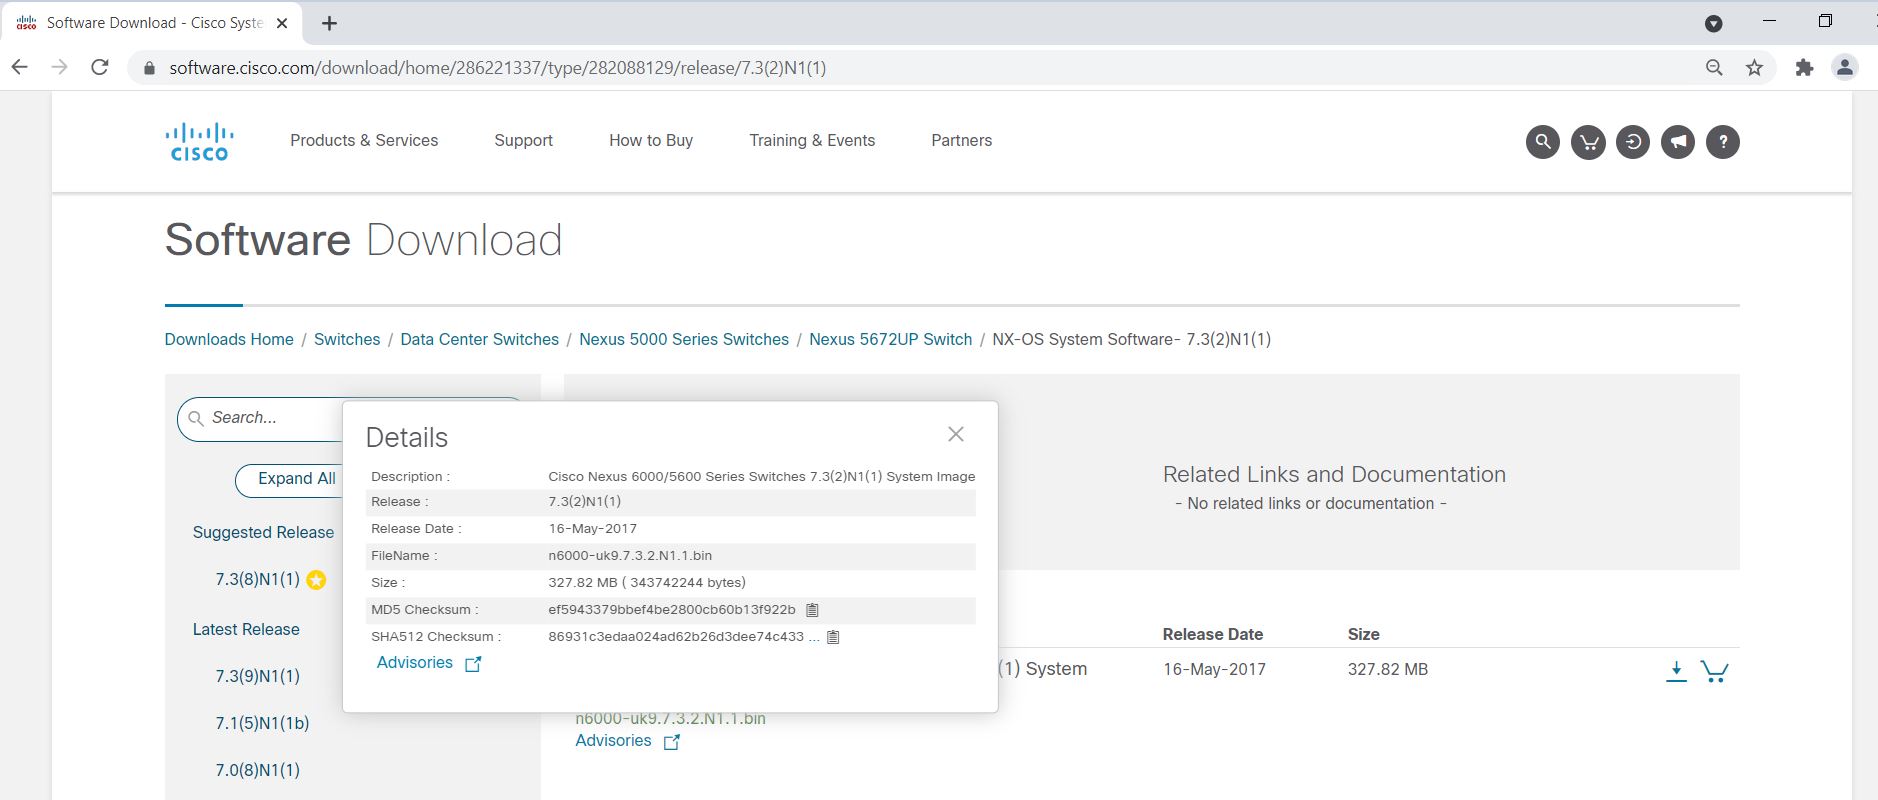This screenshot has height=800, width=1878.
Task: Click the search magnifier in release search box
Action: [x=196, y=418]
